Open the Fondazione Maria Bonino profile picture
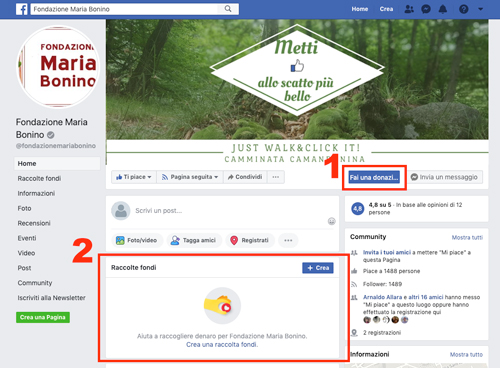 58,67
